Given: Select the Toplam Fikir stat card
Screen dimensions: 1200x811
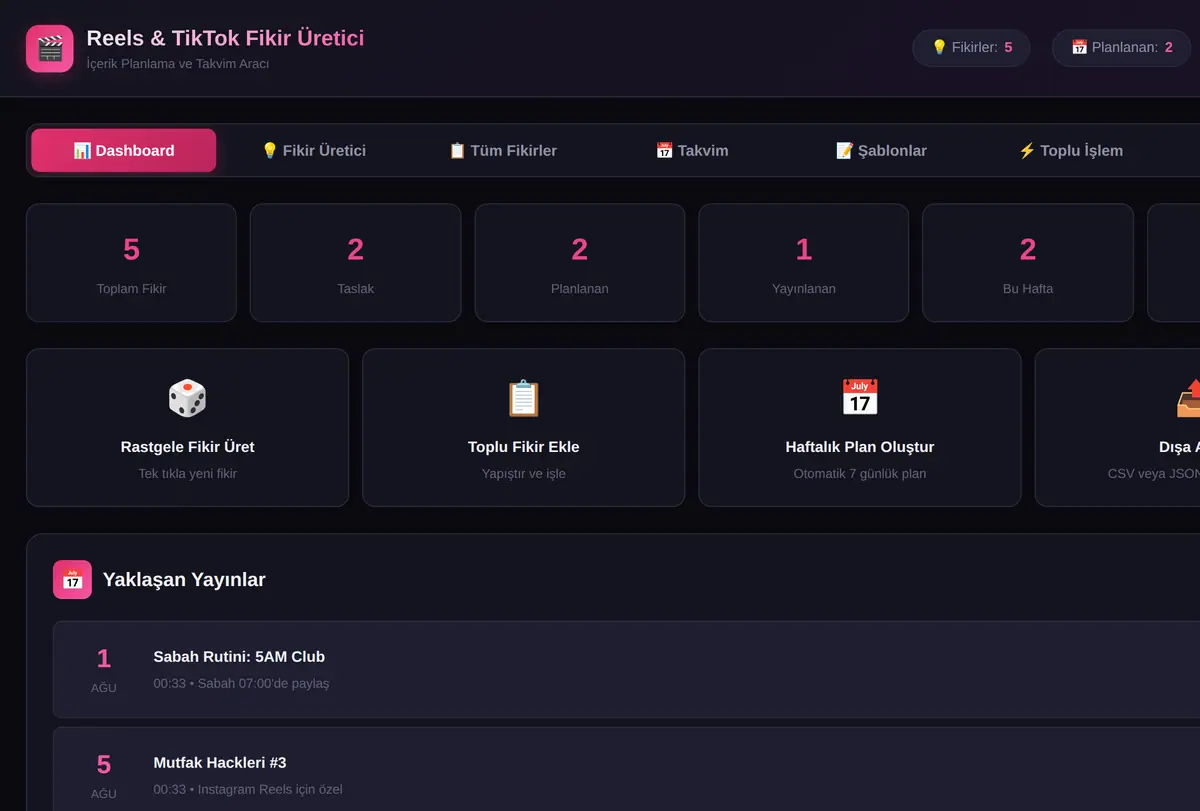Looking at the screenshot, I should (x=131, y=263).
